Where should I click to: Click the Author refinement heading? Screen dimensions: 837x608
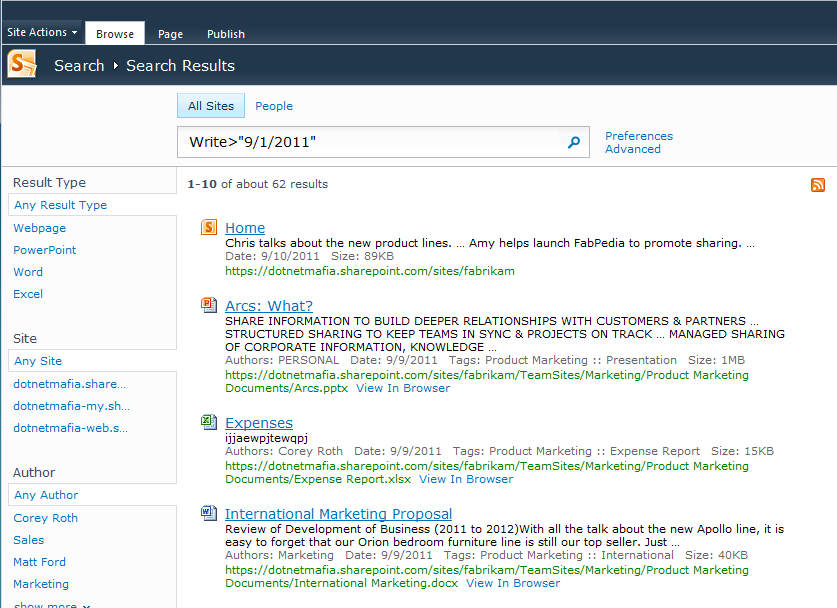point(34,472)
